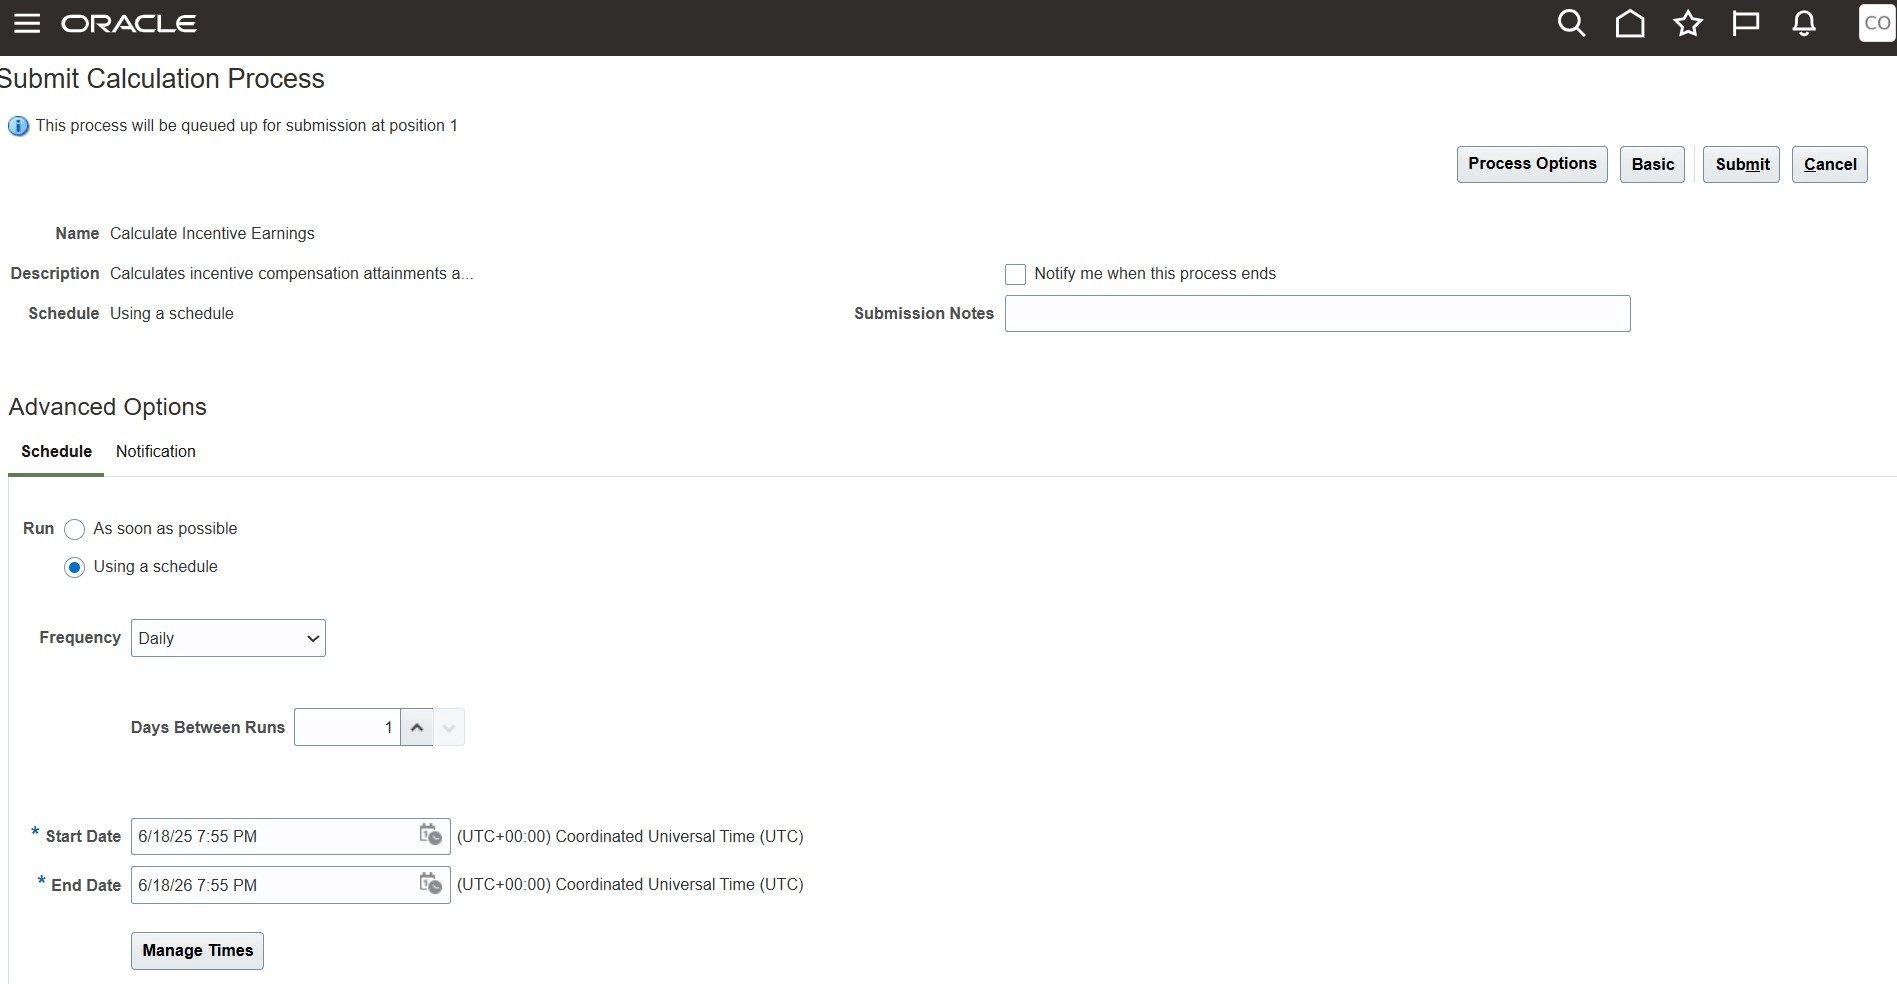The height and width of the screenshot is (984, 1897).
Task: Open End Date calendar picker icon
Action: [431, 884]
